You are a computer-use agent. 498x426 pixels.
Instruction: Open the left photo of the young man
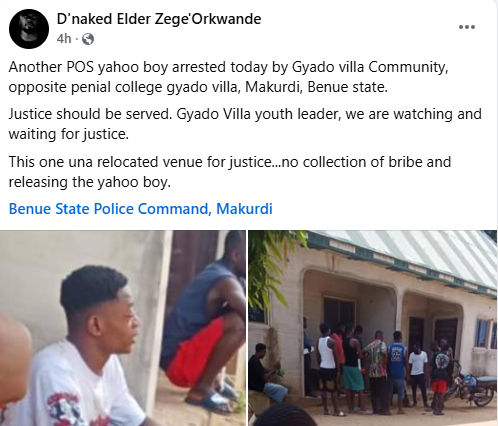[123, 328]
